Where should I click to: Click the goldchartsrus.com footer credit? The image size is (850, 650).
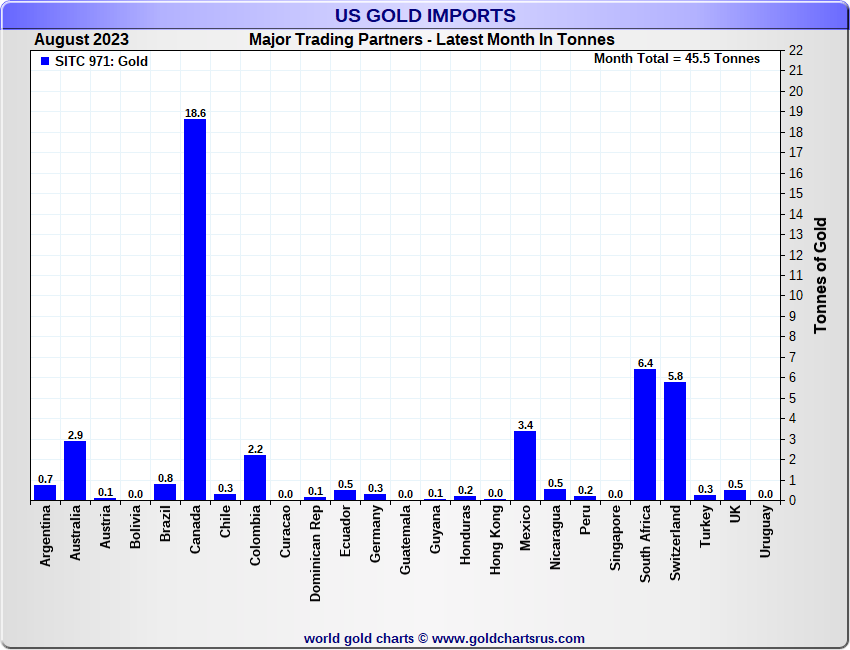(444, 639)
